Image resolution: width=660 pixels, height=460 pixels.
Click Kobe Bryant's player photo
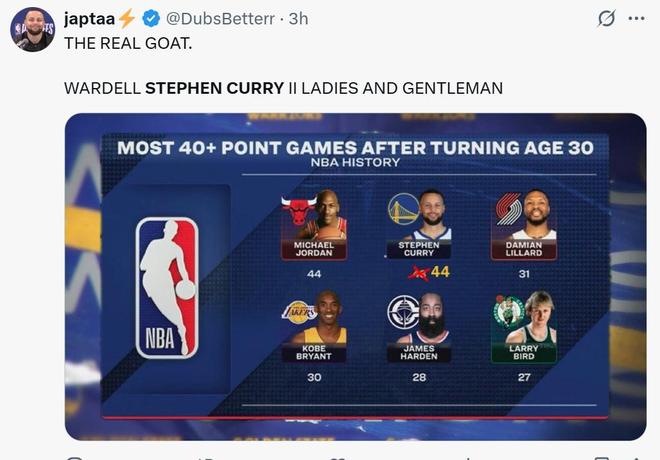coord(326,318)
